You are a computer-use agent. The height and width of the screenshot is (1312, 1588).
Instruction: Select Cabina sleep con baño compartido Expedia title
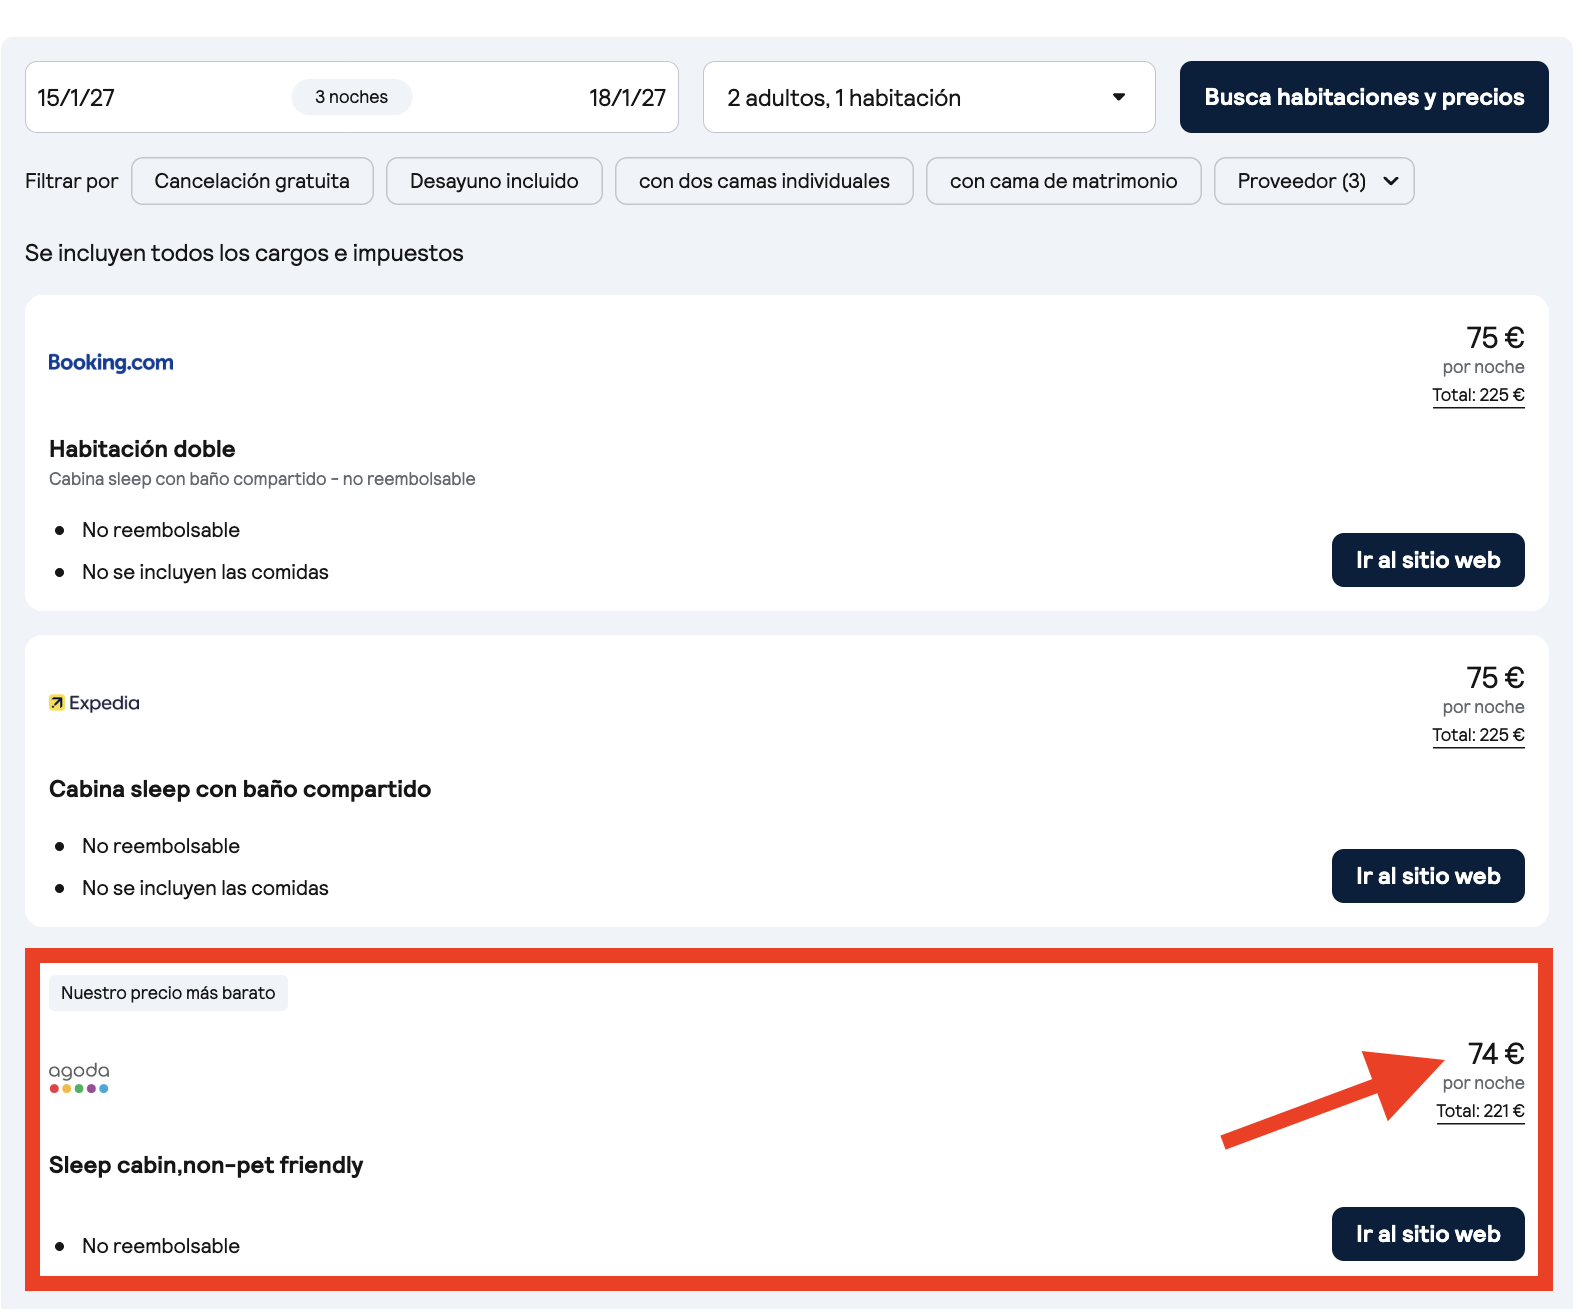[x=240, y=789]
